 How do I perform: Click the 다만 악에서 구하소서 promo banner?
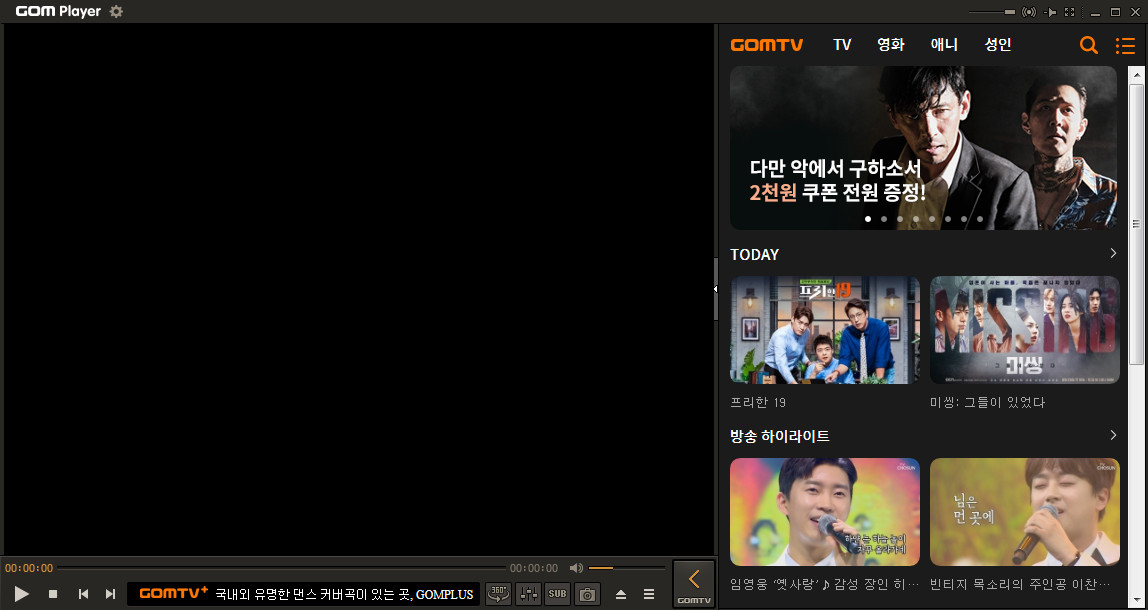pos(923,148)
